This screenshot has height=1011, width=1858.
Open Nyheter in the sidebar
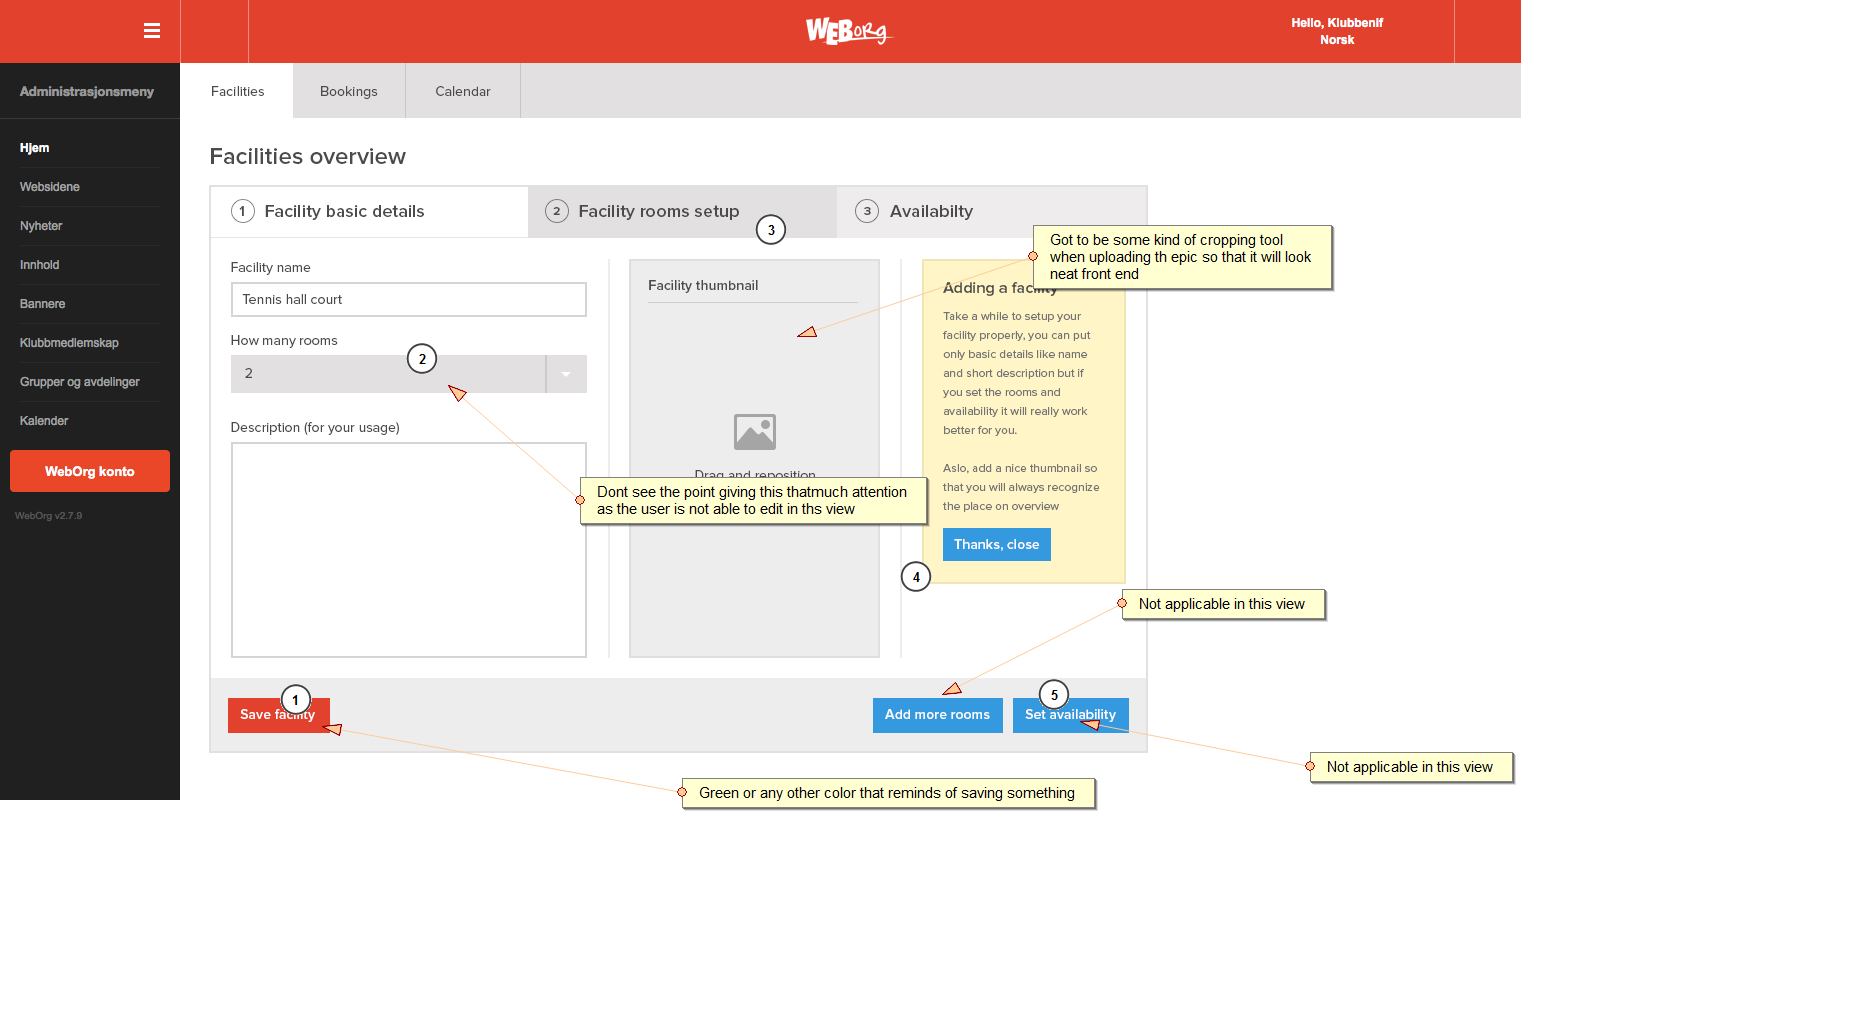pos(41,226)
